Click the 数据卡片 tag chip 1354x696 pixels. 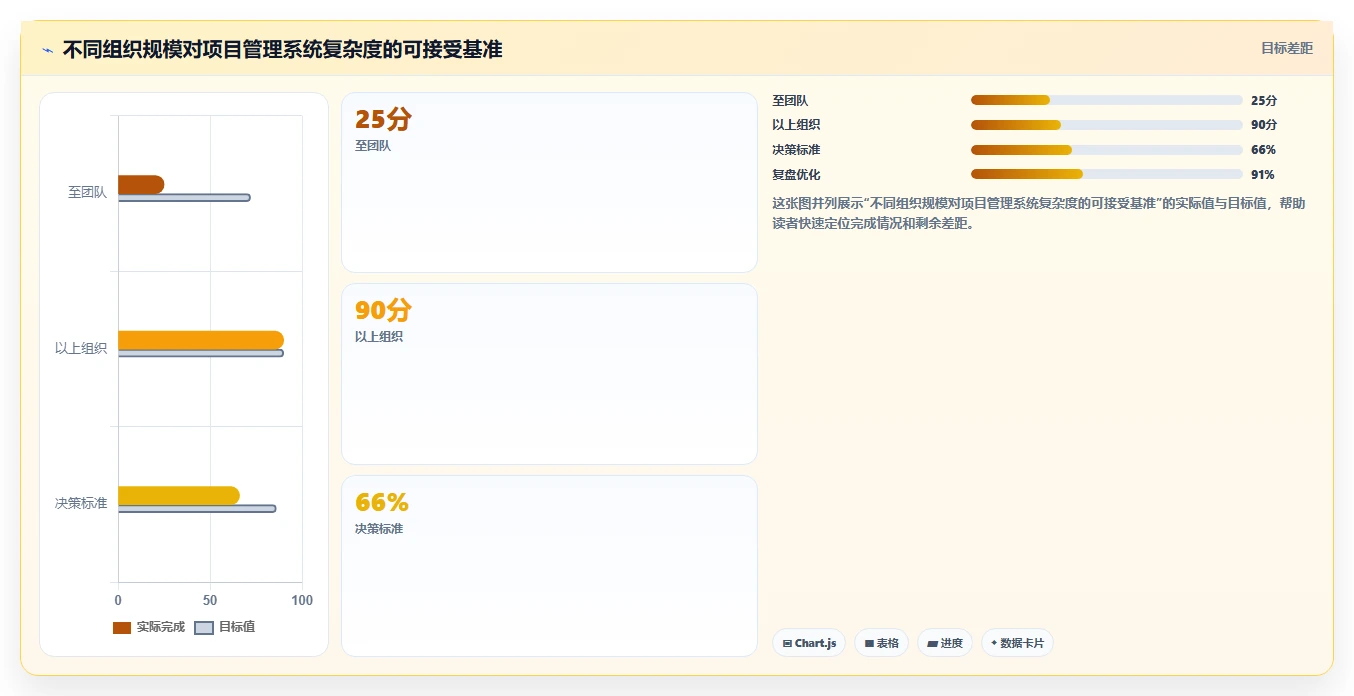click(1017, 643)
